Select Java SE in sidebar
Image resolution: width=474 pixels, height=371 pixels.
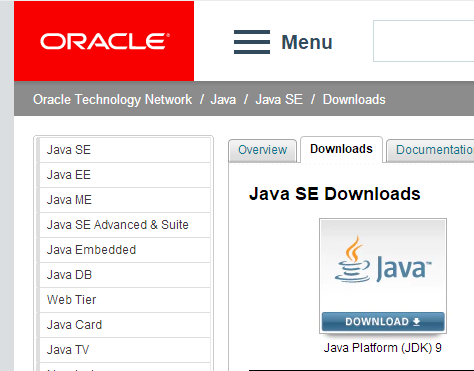click(125, 150)
